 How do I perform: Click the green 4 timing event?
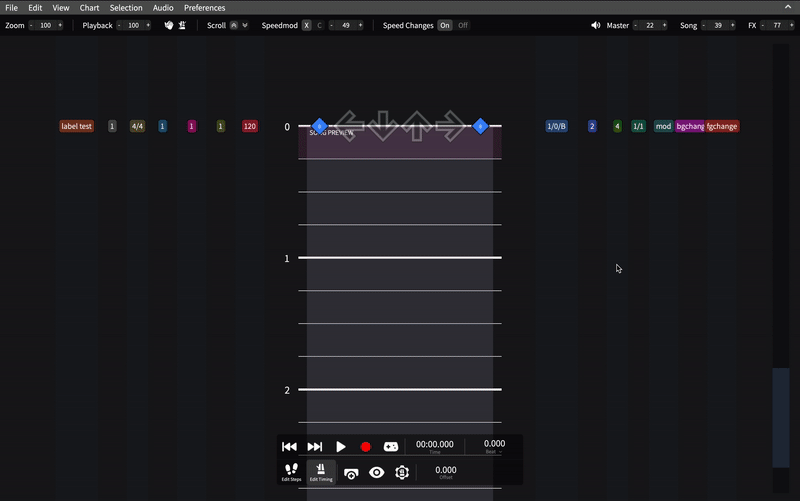617,126
